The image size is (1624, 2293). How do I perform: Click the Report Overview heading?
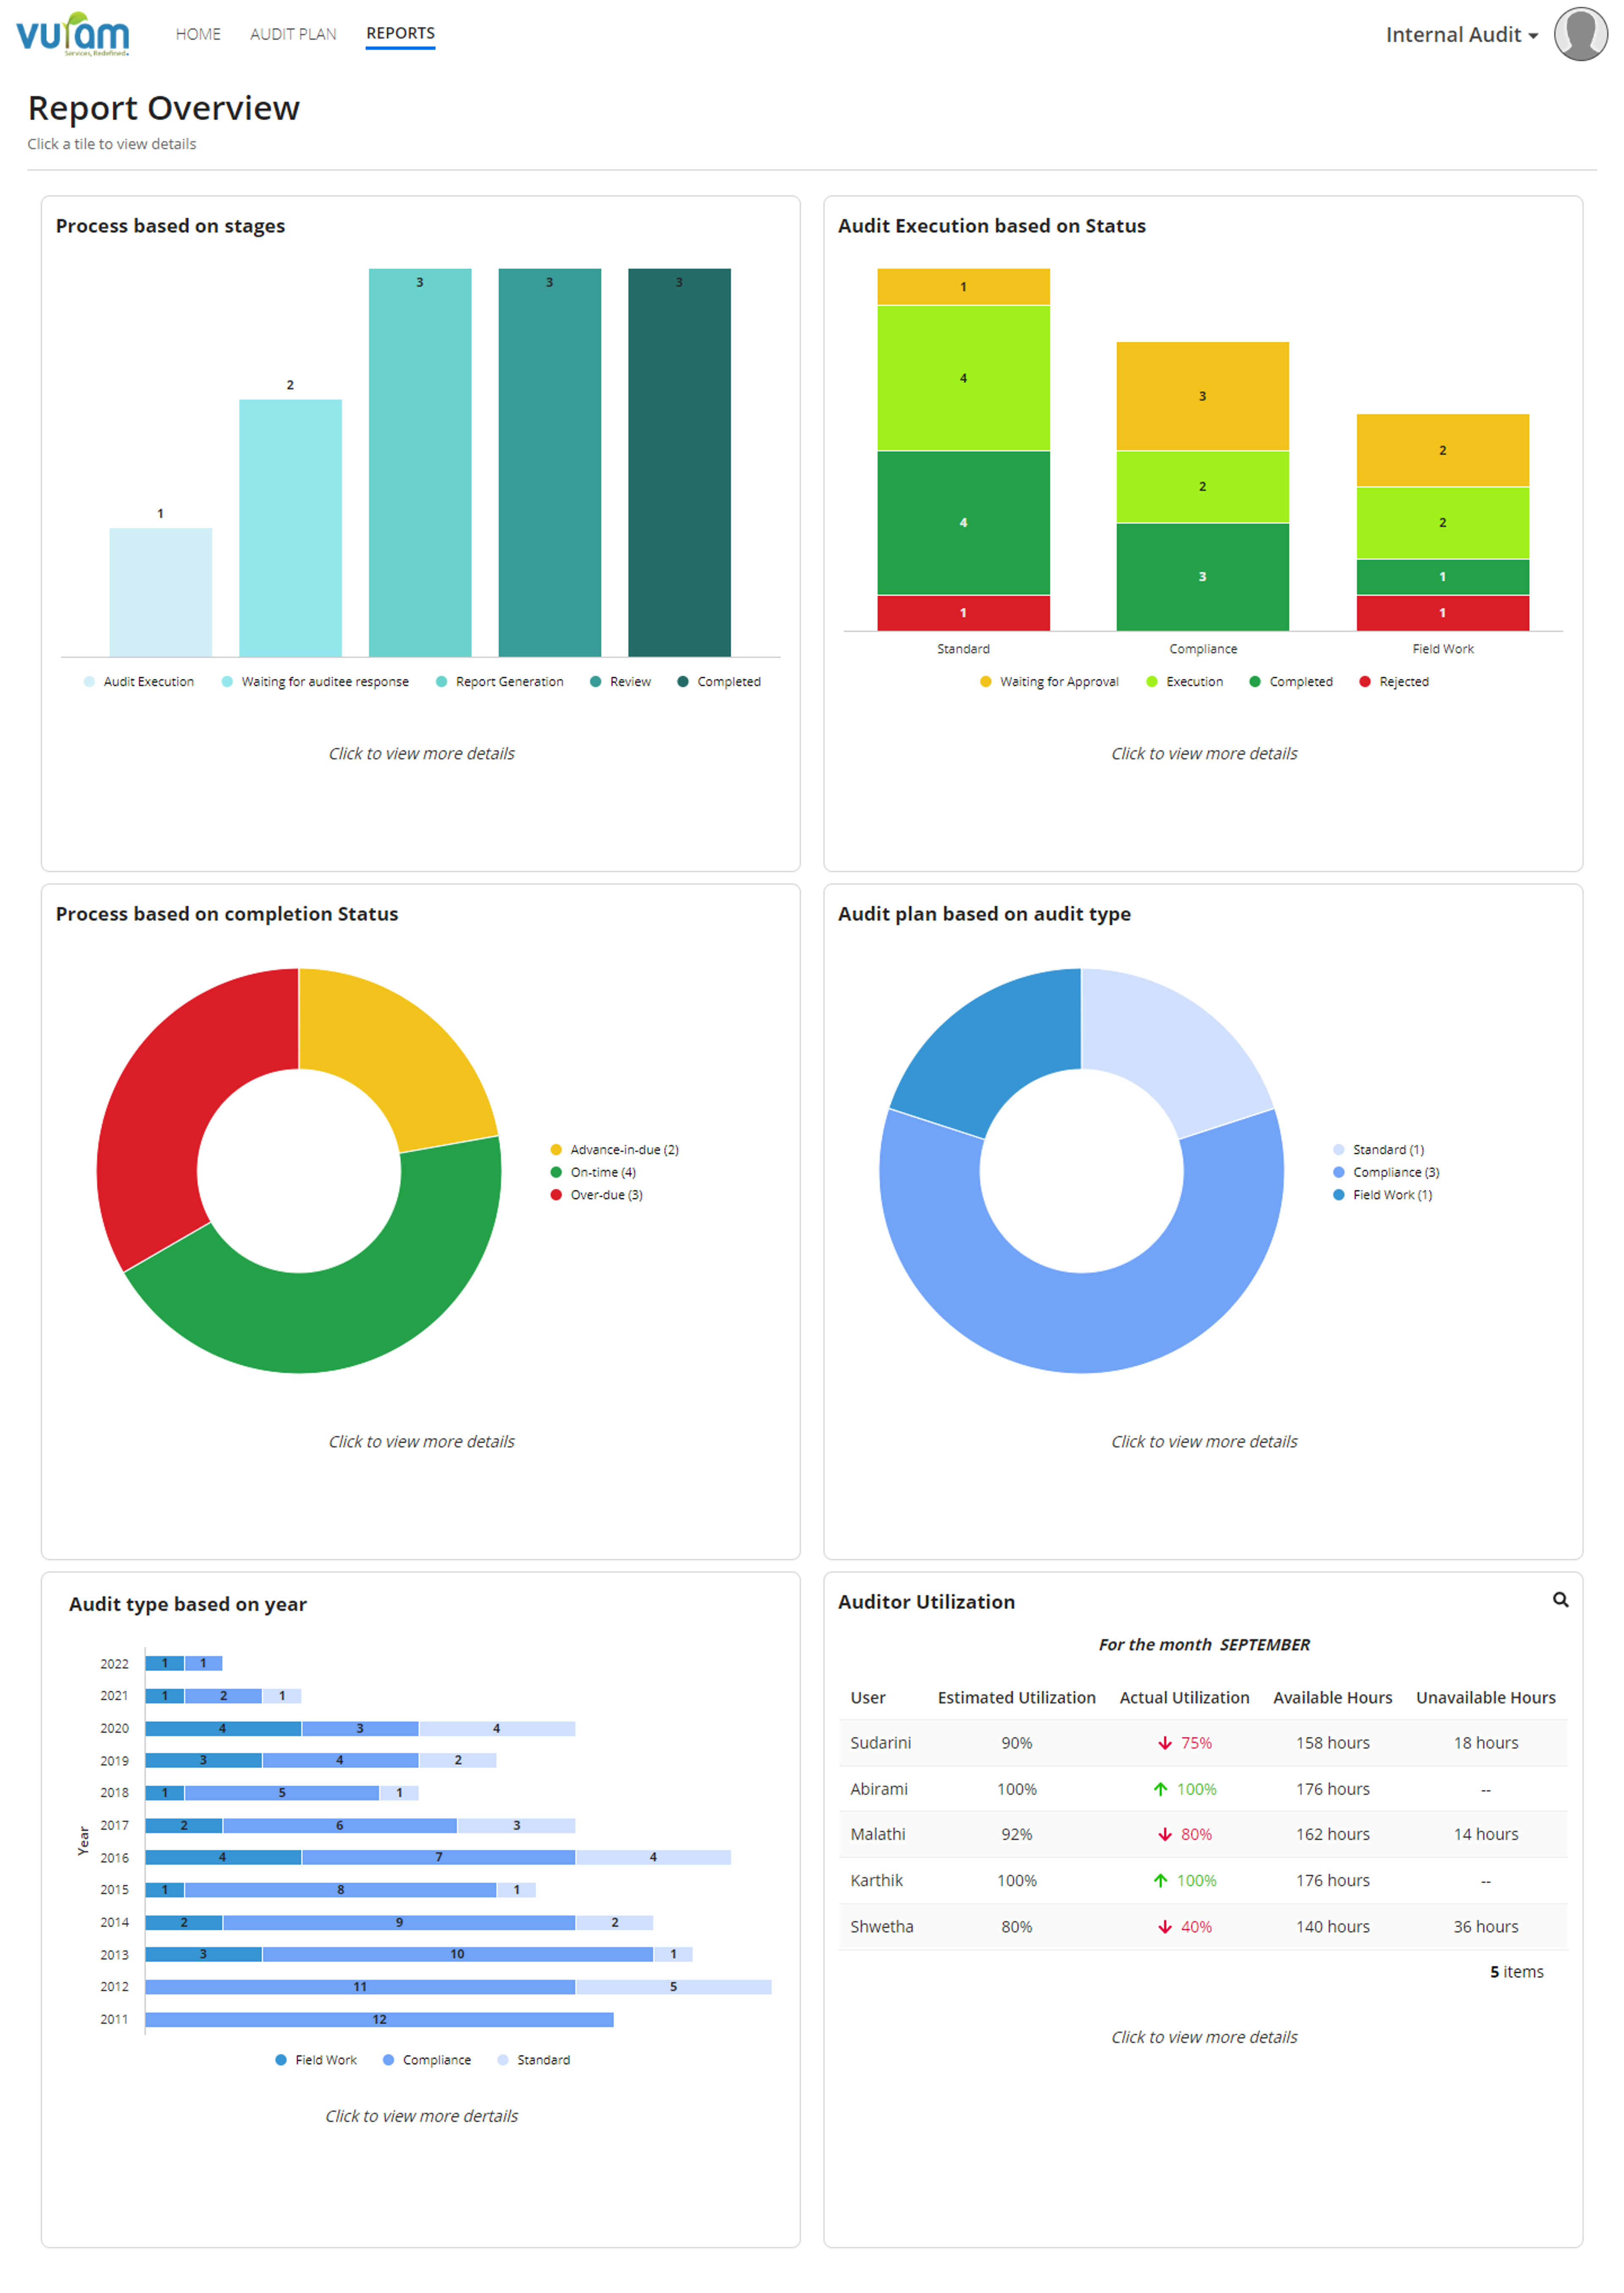pos(164,108)
